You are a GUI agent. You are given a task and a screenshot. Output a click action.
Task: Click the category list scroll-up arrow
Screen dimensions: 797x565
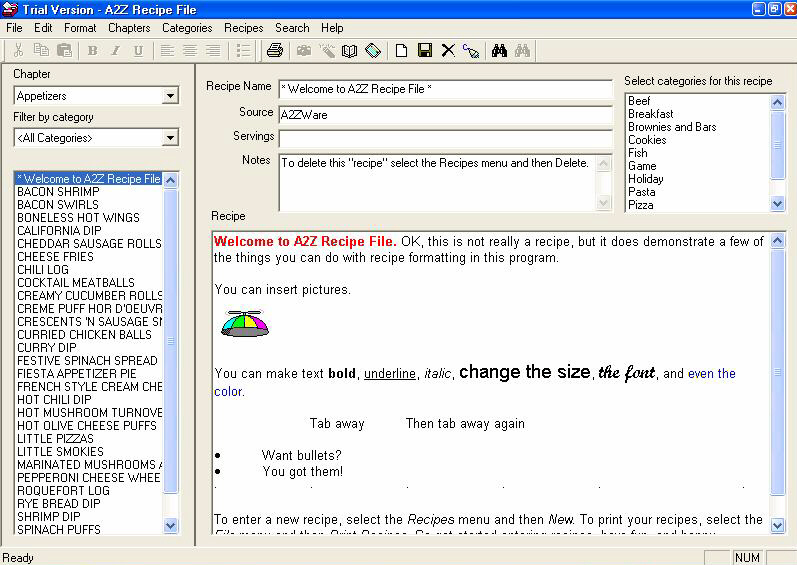pos(777,103)
